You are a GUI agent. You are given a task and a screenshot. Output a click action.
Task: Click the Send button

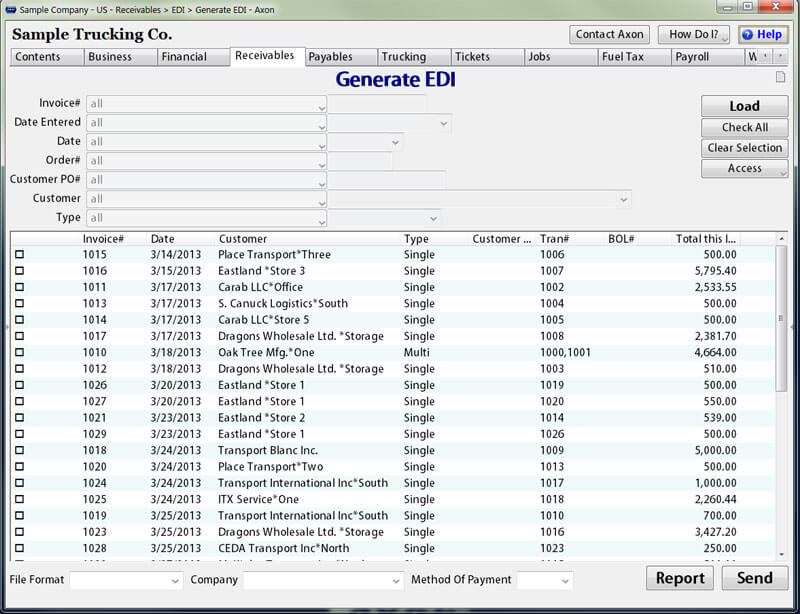tap(754, 578)
